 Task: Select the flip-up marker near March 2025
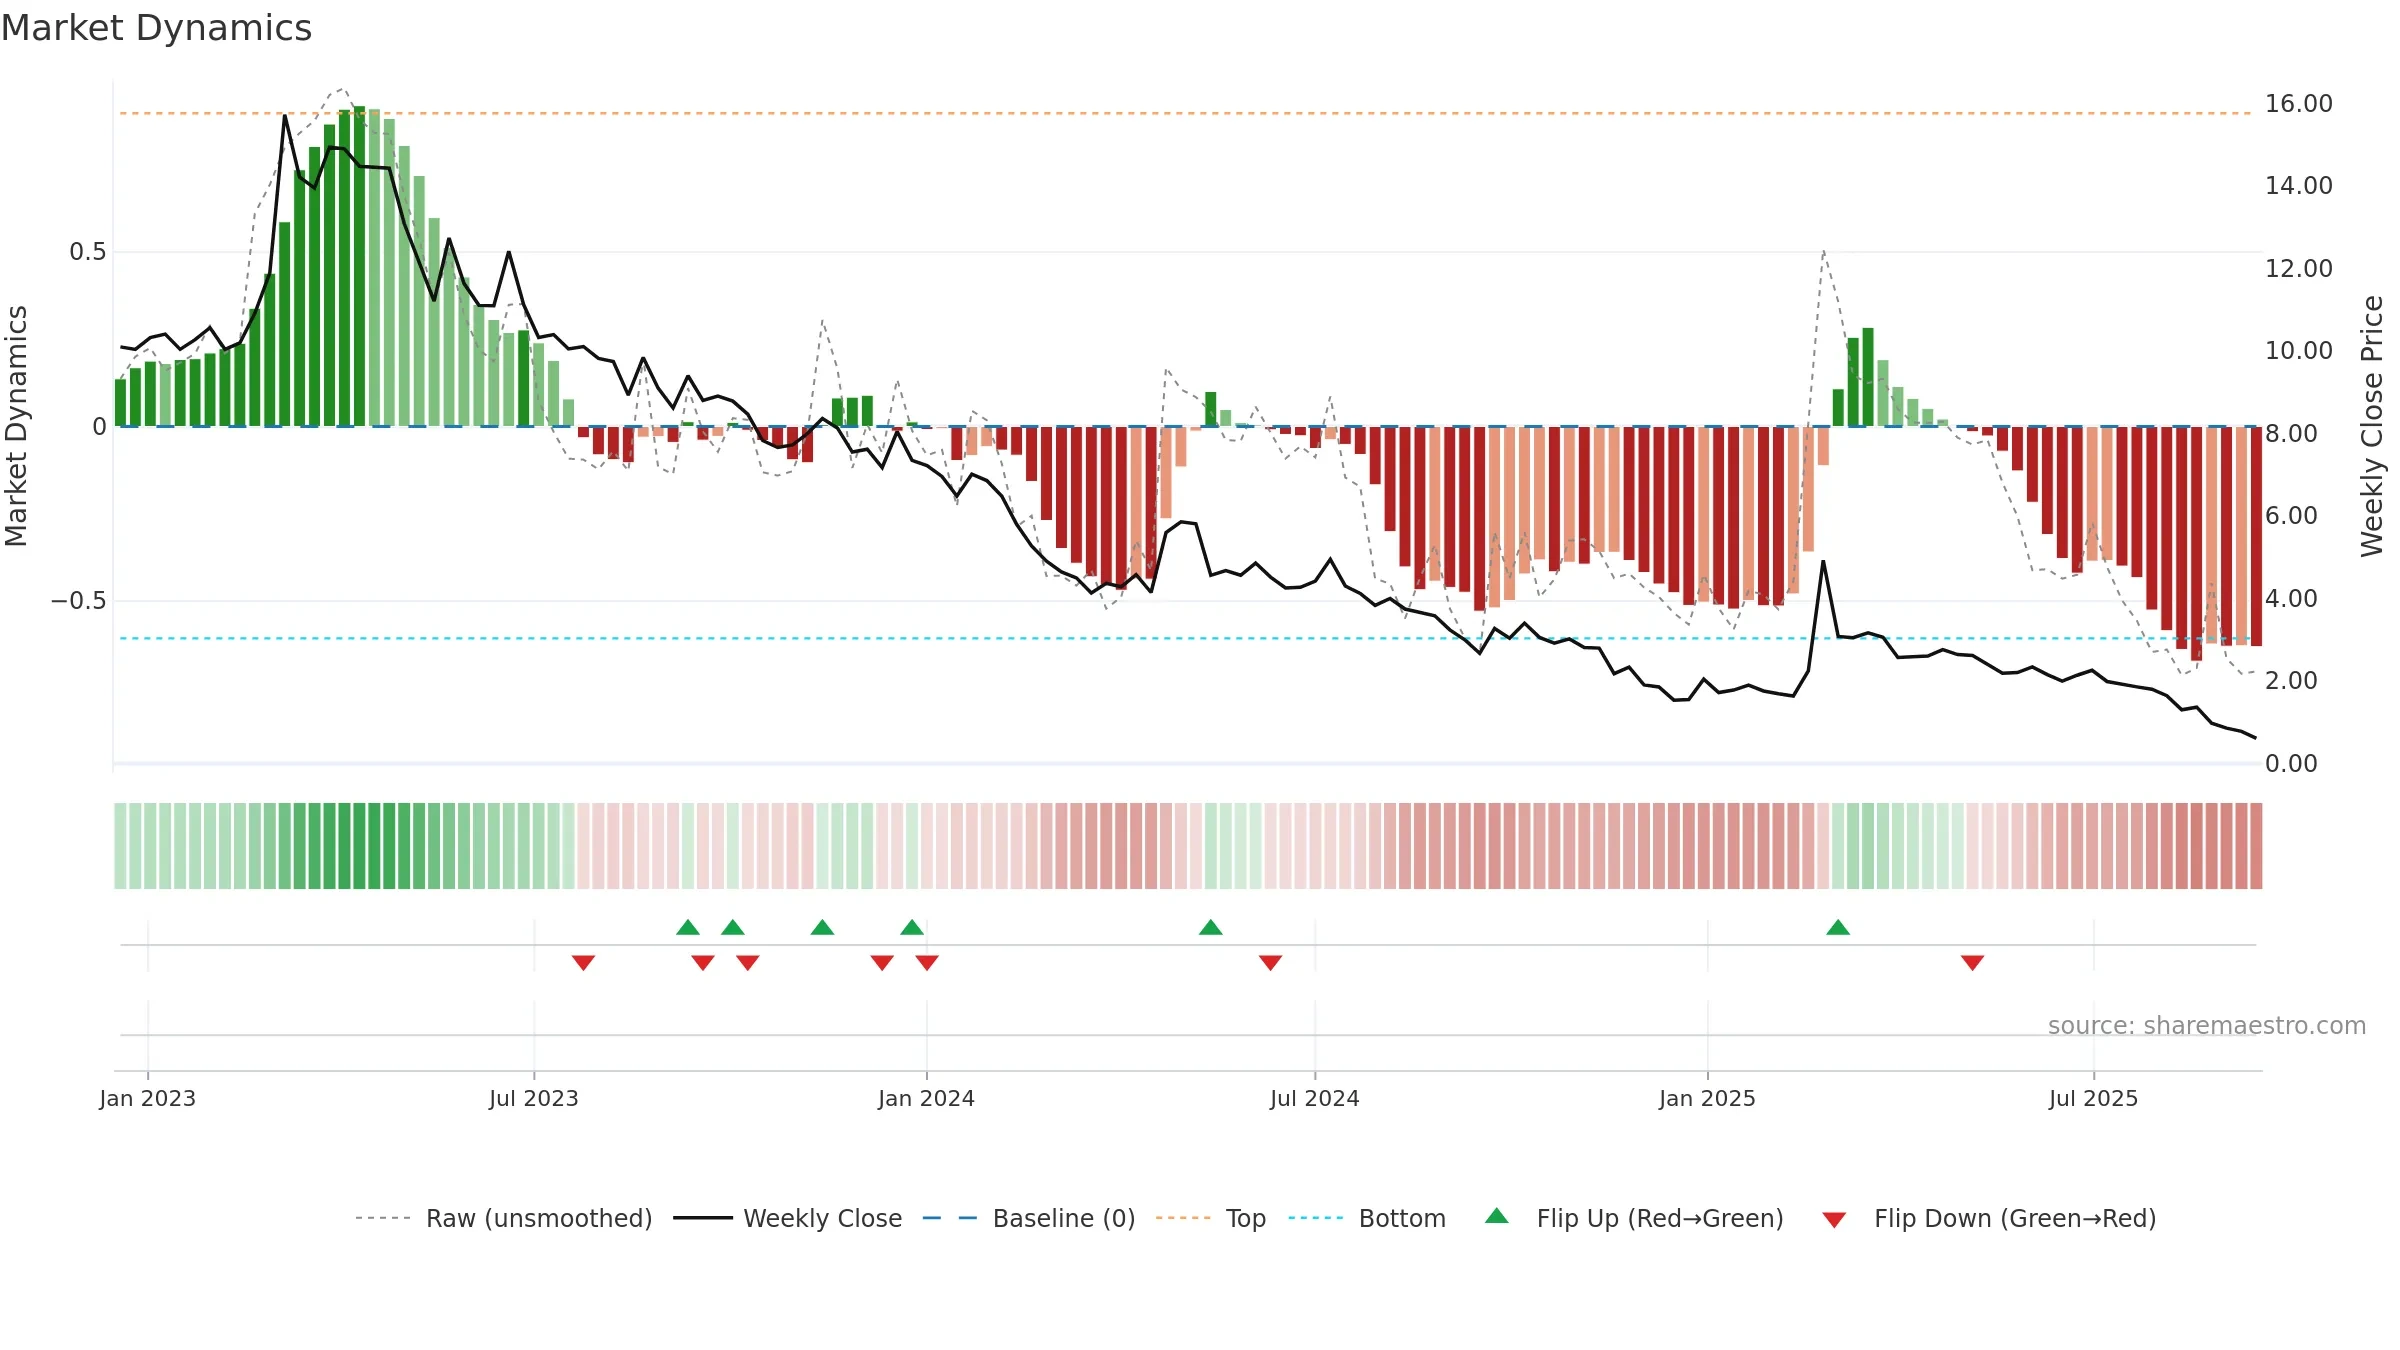tap(1838, 927)
